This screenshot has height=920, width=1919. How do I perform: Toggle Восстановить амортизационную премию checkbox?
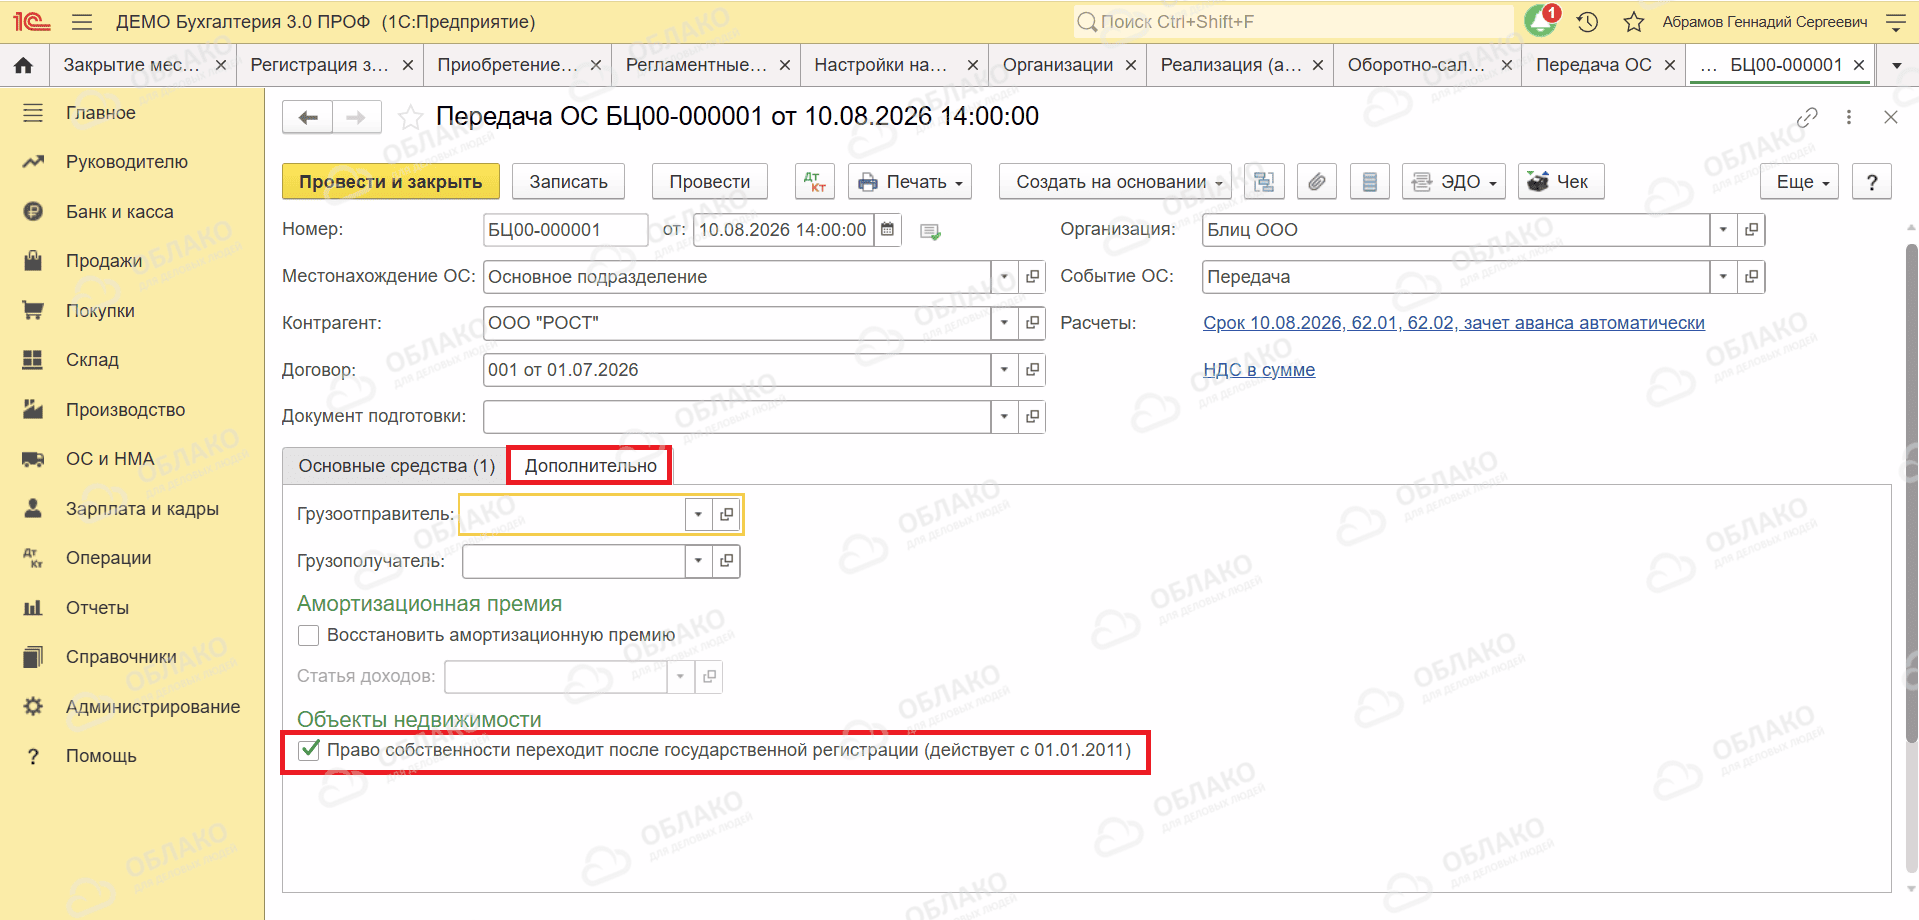tap(309, 635)
